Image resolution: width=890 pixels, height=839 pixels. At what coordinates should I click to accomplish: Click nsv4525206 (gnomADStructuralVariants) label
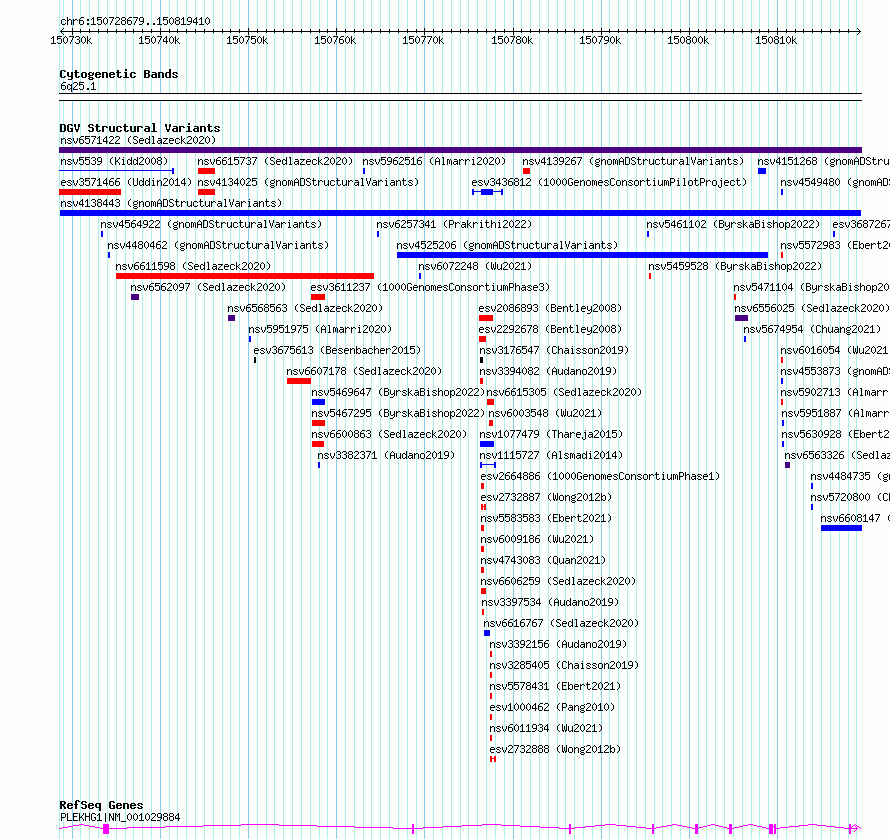[507, 245]
